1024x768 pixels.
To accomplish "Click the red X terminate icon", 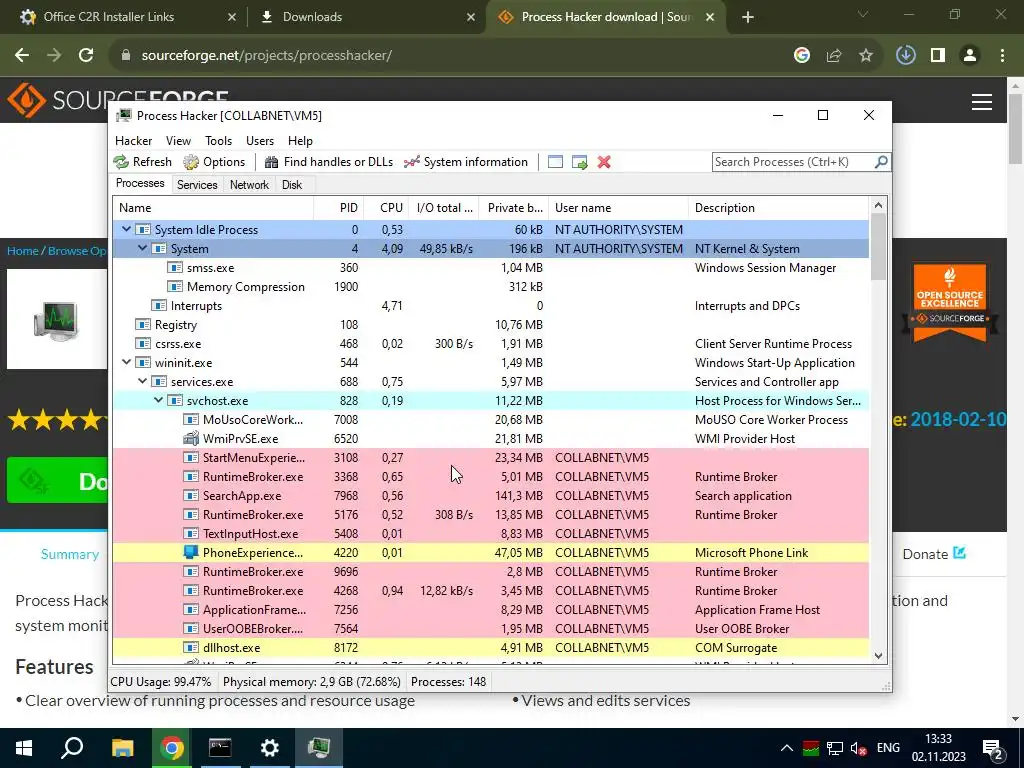I will [604, 162].
